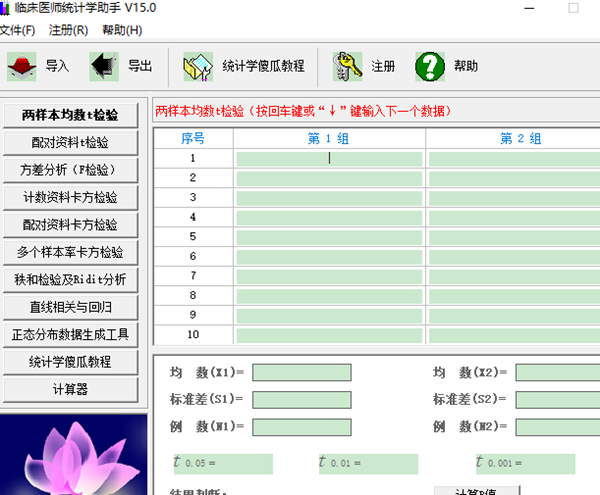Click row 10 cell of 第 2 组

point(514,335)
